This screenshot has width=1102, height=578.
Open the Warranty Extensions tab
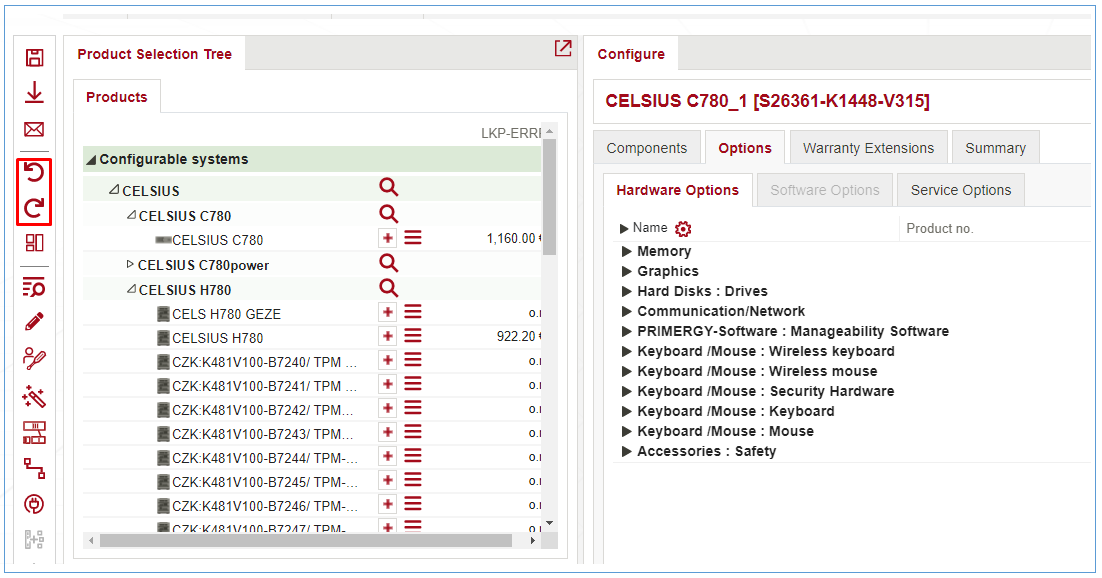point(869,148)
